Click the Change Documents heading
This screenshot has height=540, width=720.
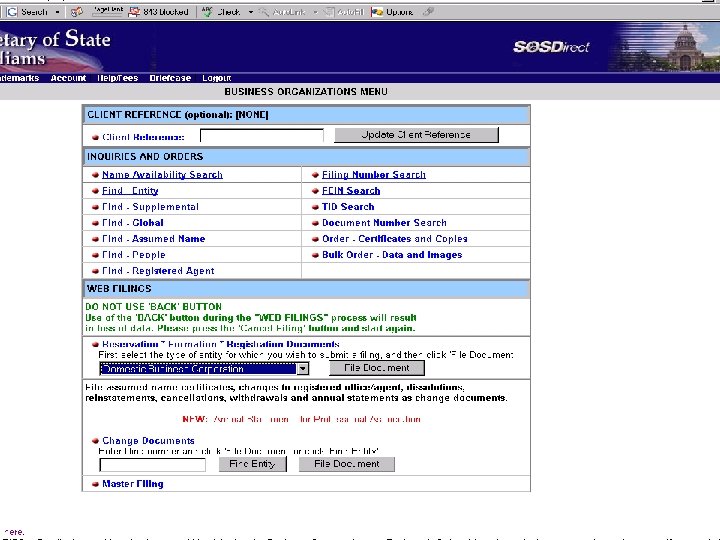[x=148, y=441]
